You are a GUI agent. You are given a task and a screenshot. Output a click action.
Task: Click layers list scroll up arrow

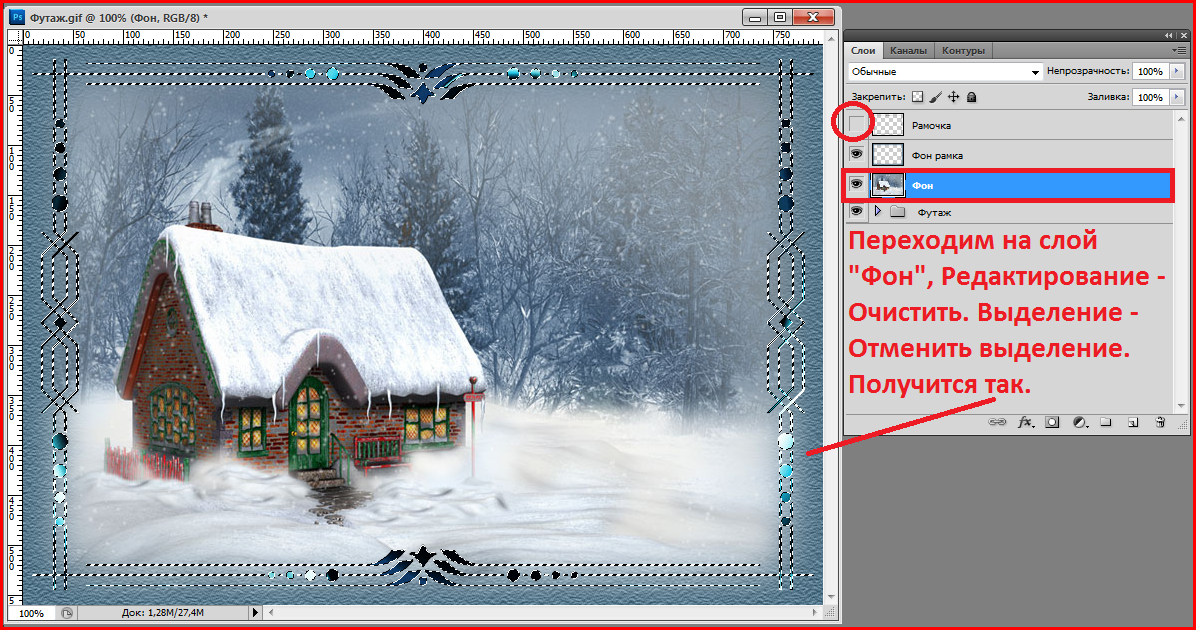coord(1182,119)
